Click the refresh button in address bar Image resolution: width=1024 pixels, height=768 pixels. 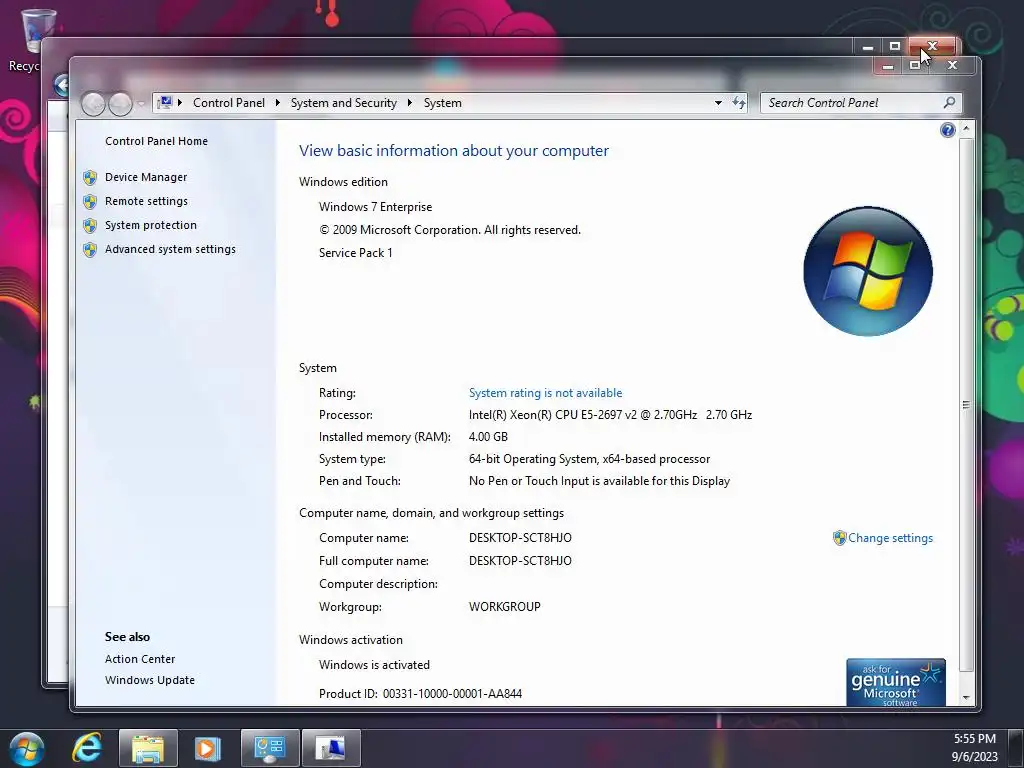[739, 103]
